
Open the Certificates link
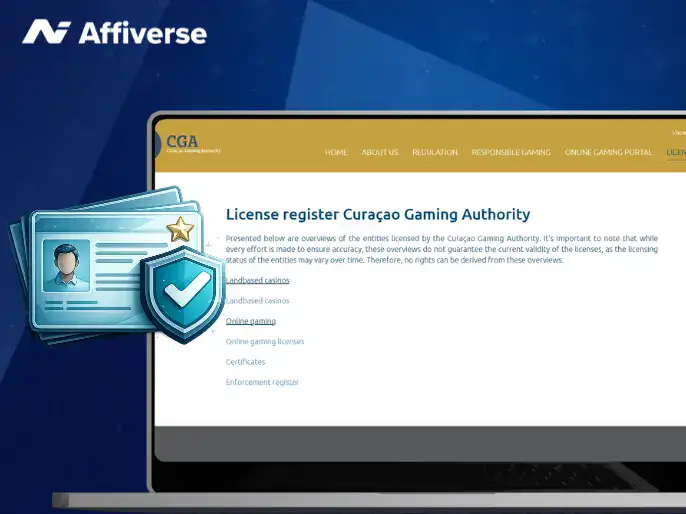point(245,362)
